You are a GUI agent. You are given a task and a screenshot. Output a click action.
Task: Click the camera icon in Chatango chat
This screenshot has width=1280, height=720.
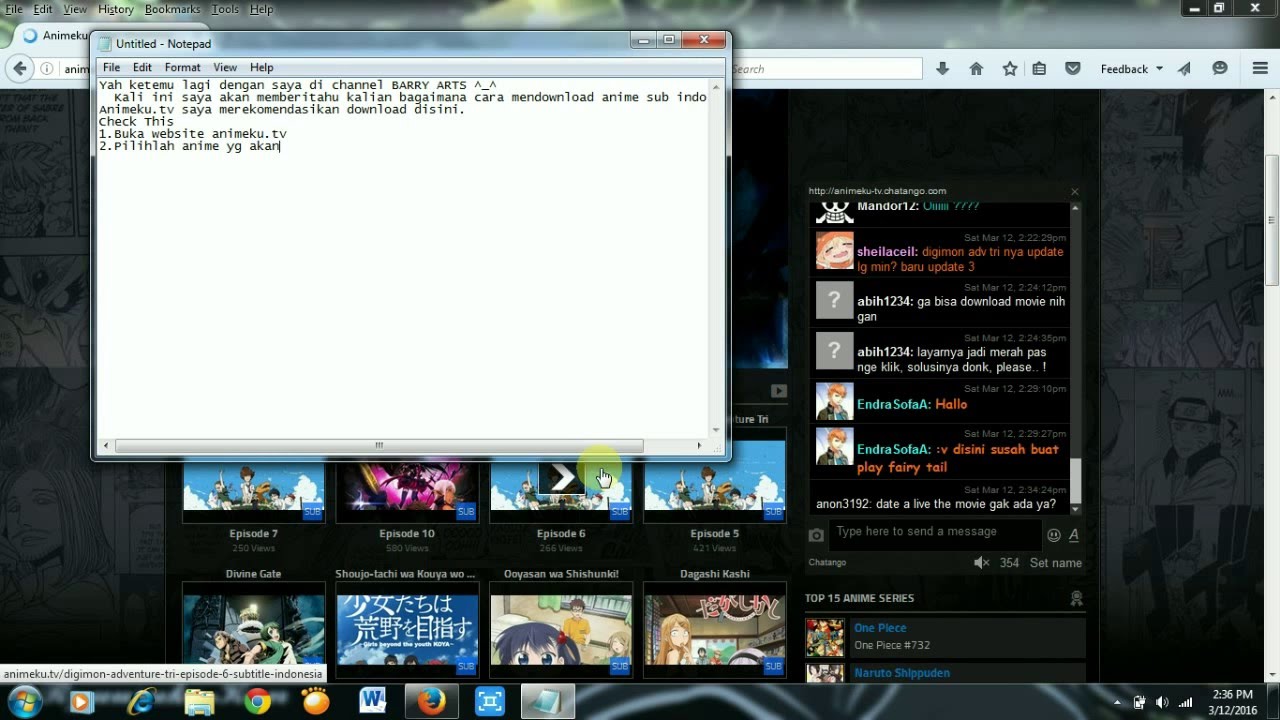click(x=816, y=535)
